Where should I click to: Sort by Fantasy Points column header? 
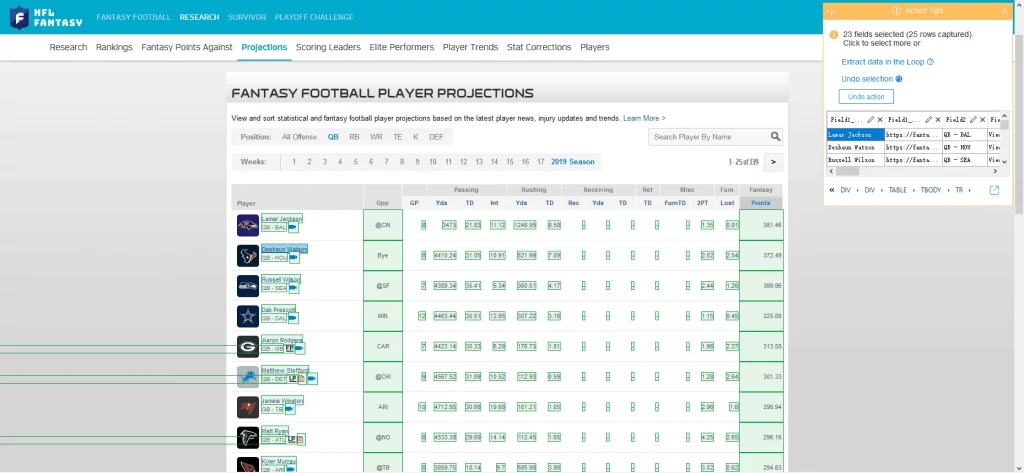coord(761,203)
